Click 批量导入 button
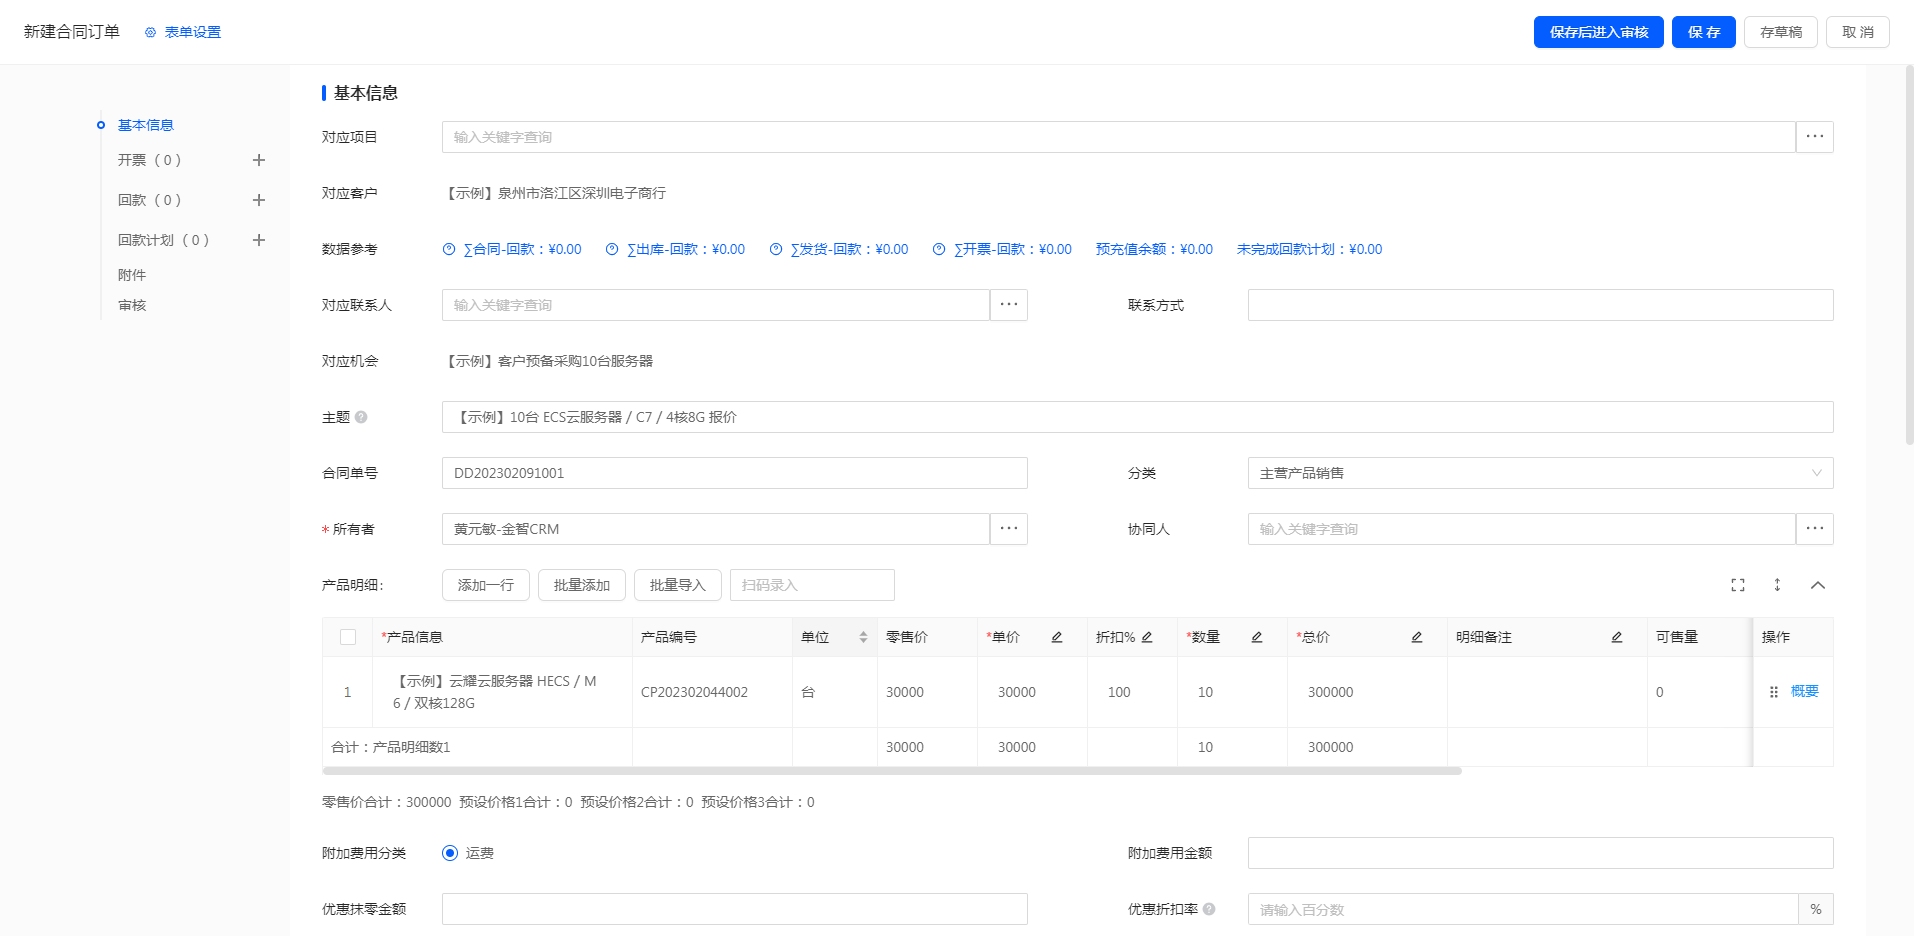This screenshot has height=936, width=1914. [x=678, y=585]
